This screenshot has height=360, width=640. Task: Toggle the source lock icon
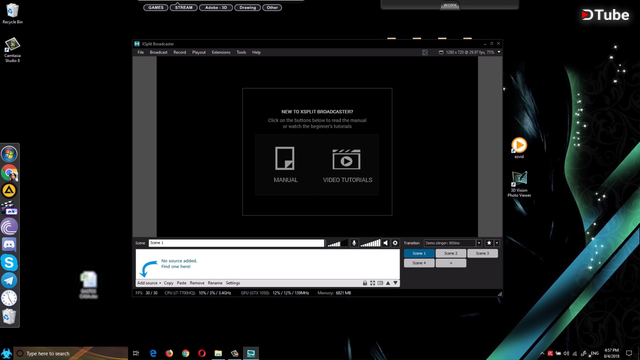point(365,283)
